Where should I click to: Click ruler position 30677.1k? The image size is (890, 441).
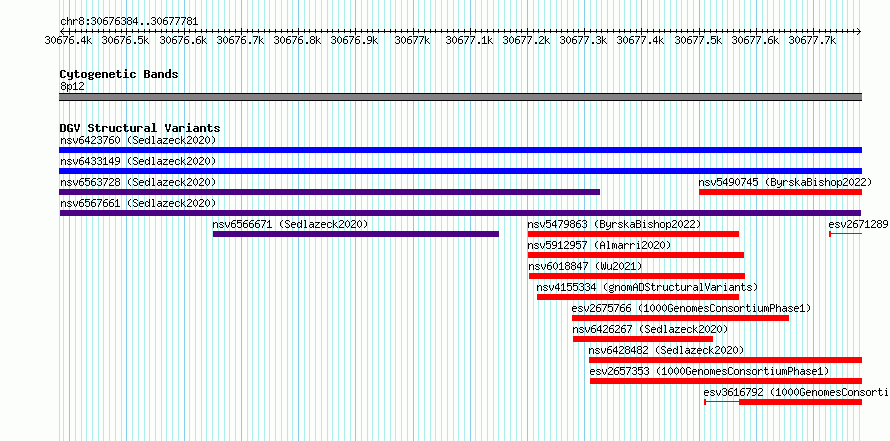coord(469,40)
